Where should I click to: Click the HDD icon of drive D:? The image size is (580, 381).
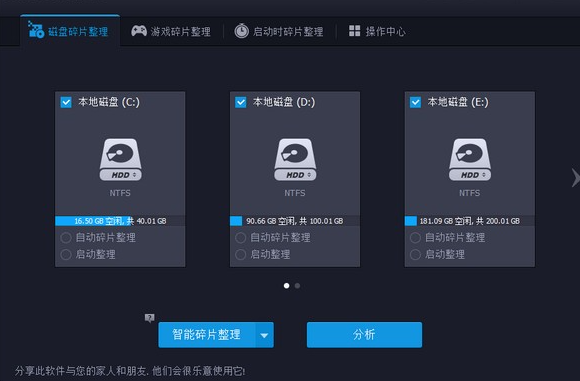tap(295, 159)
